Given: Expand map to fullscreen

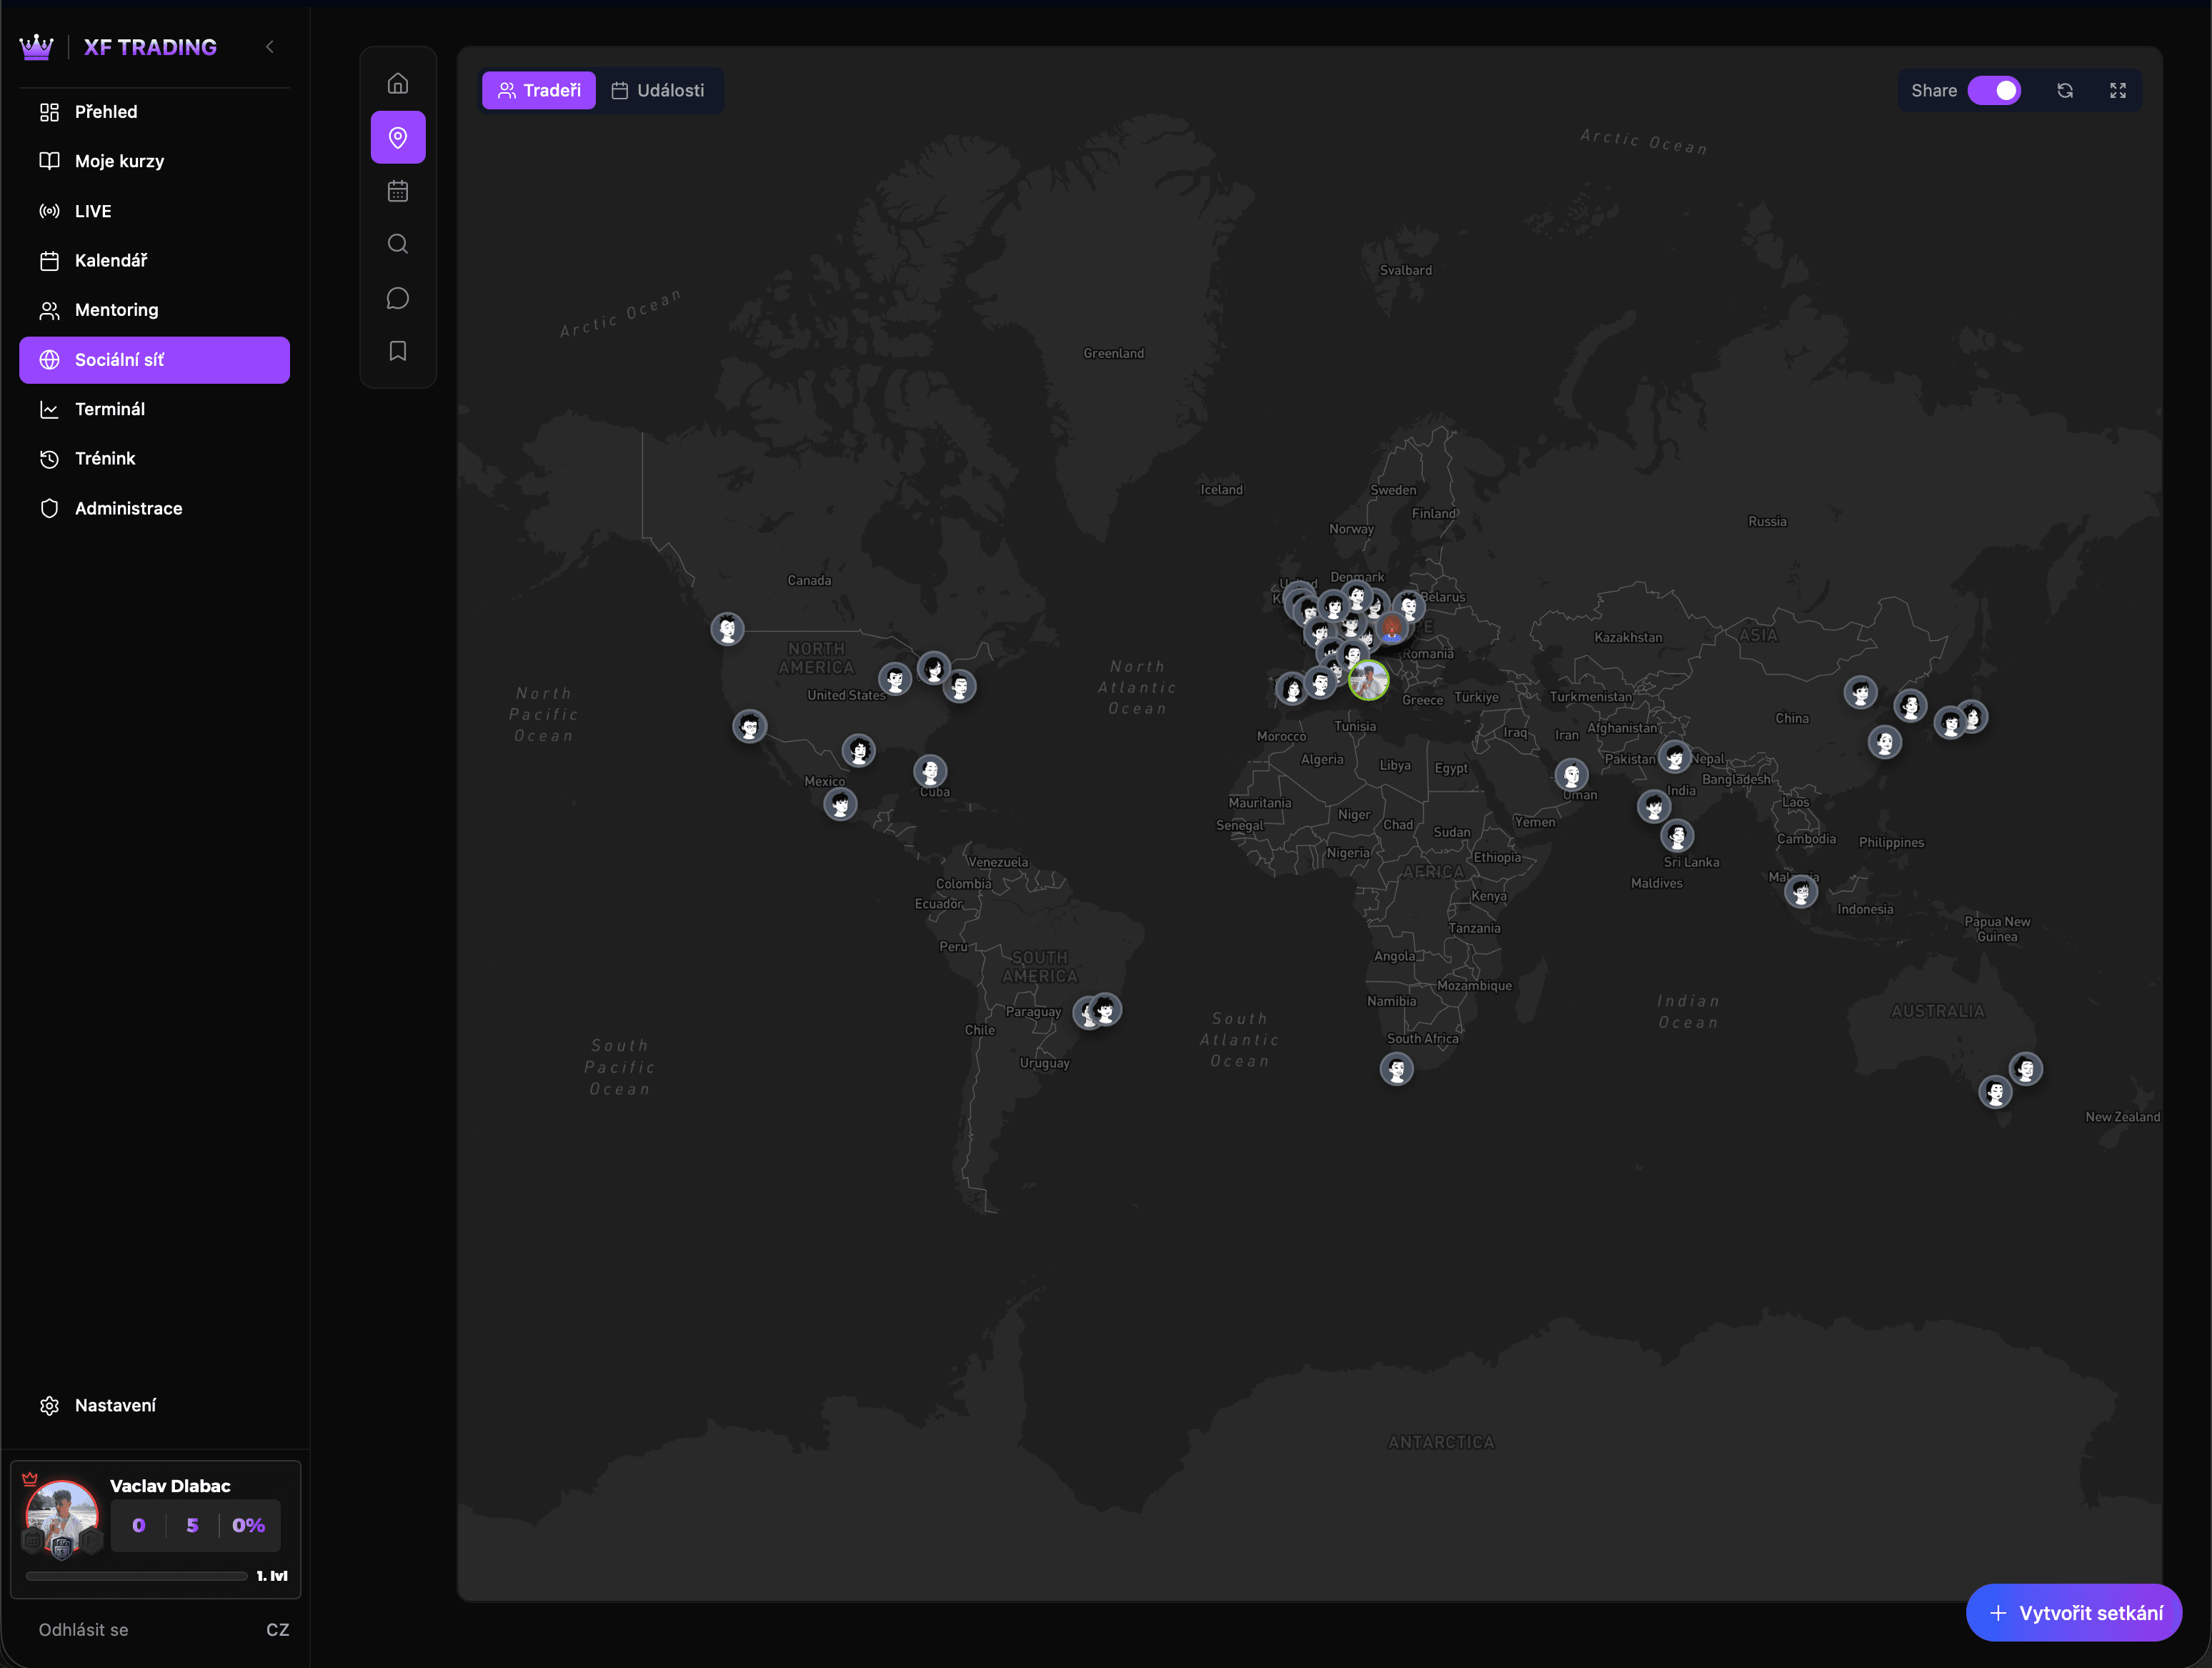Looking at the screenshot, I should point(2118,91).
